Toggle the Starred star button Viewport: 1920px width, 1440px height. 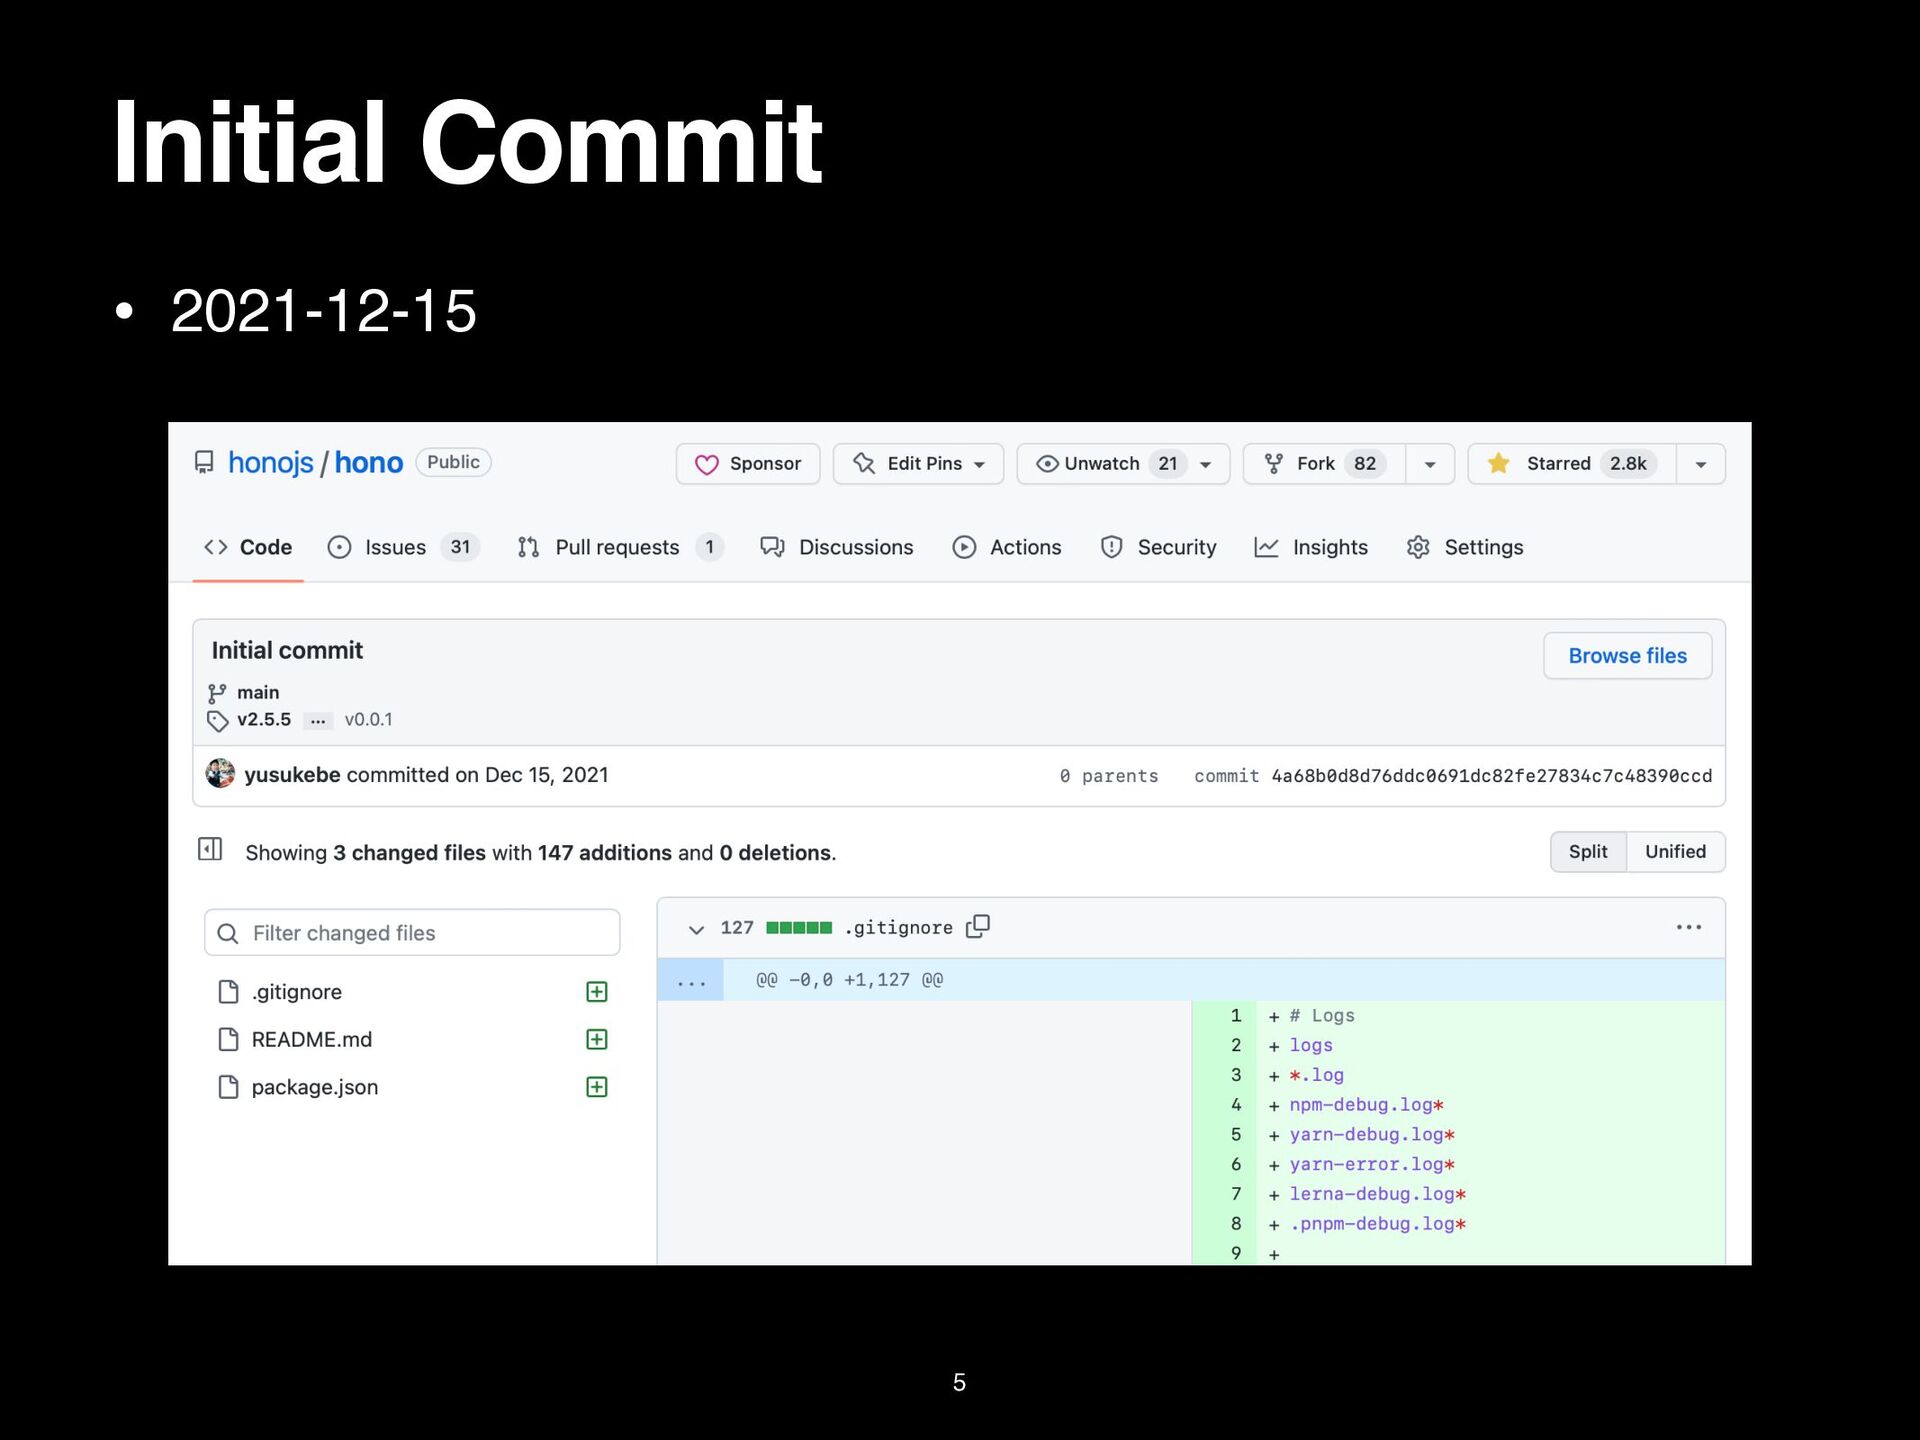pyautogui.click(x=1572, y=464)
